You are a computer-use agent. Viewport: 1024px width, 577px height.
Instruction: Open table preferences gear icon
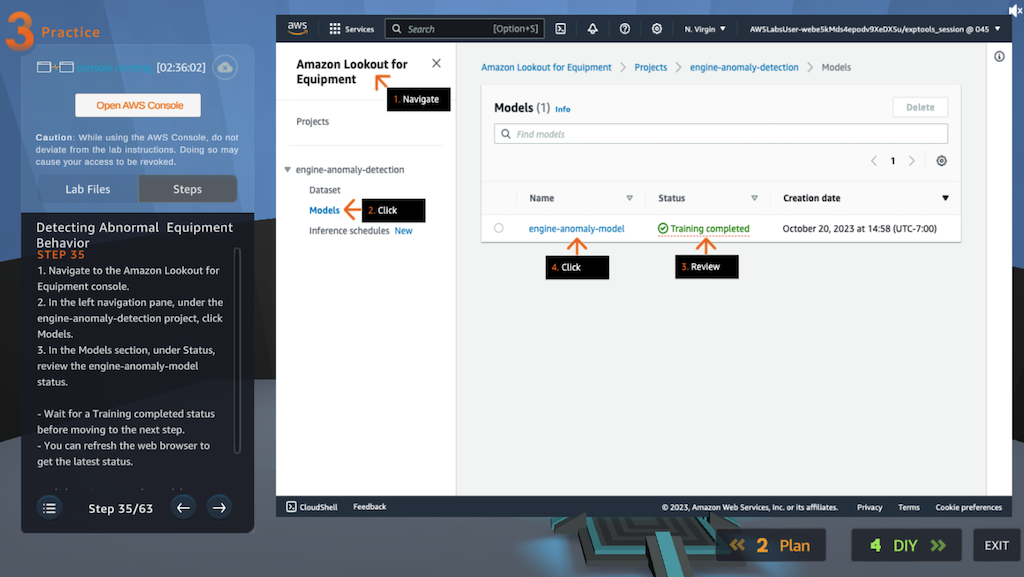click(x=941, y=161)
